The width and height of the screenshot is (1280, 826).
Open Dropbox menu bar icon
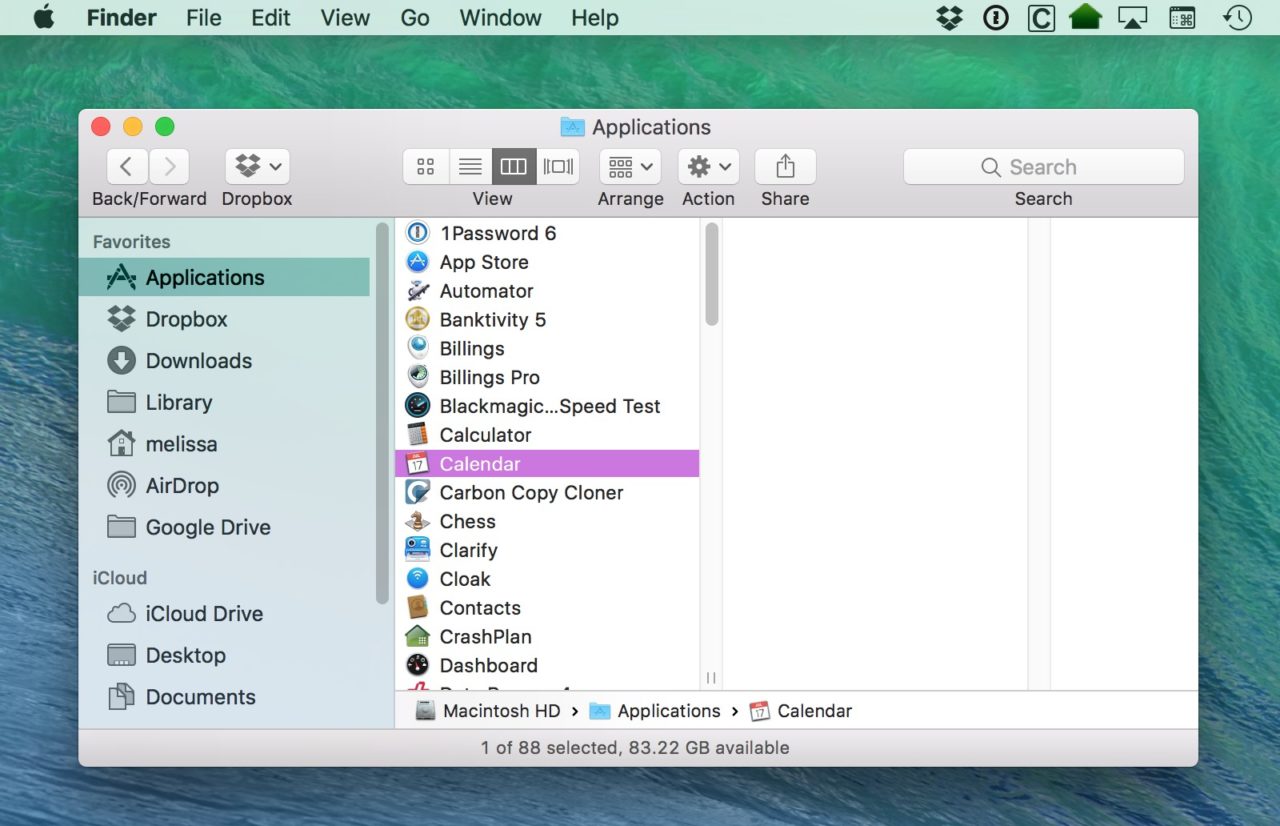click(949, 18)
